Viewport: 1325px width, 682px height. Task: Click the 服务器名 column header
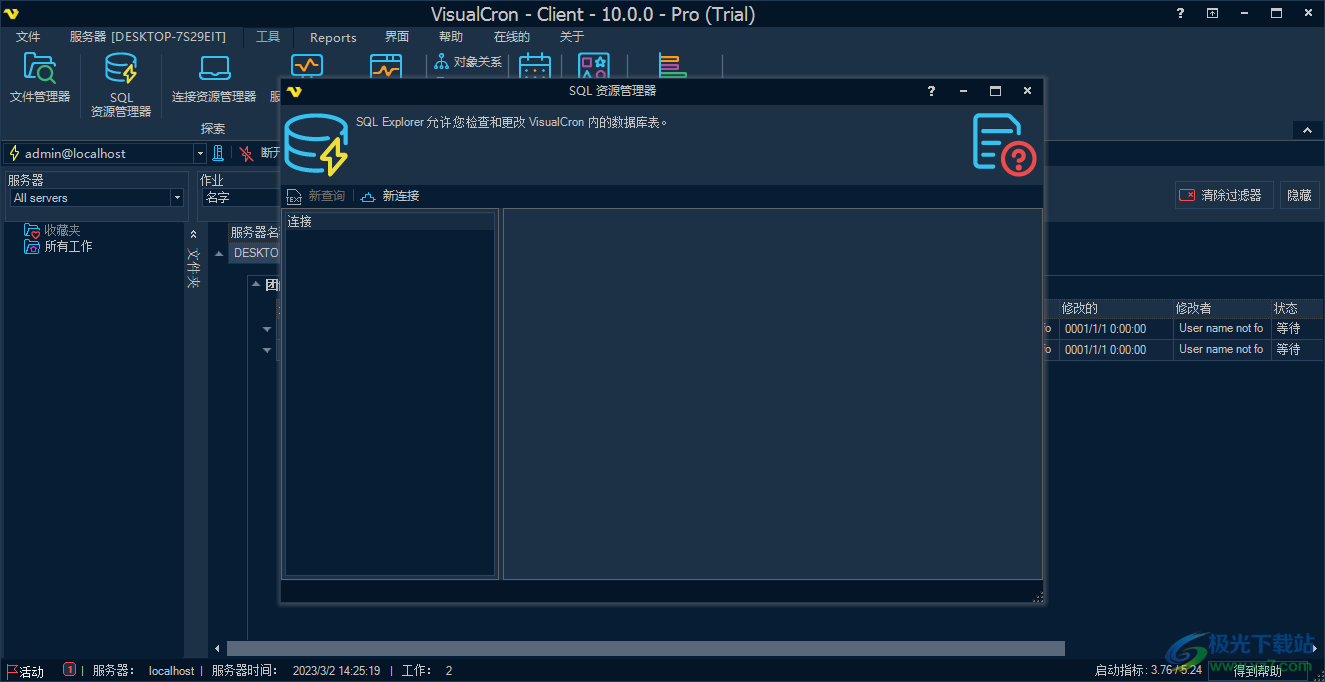[x=254, y=232]
